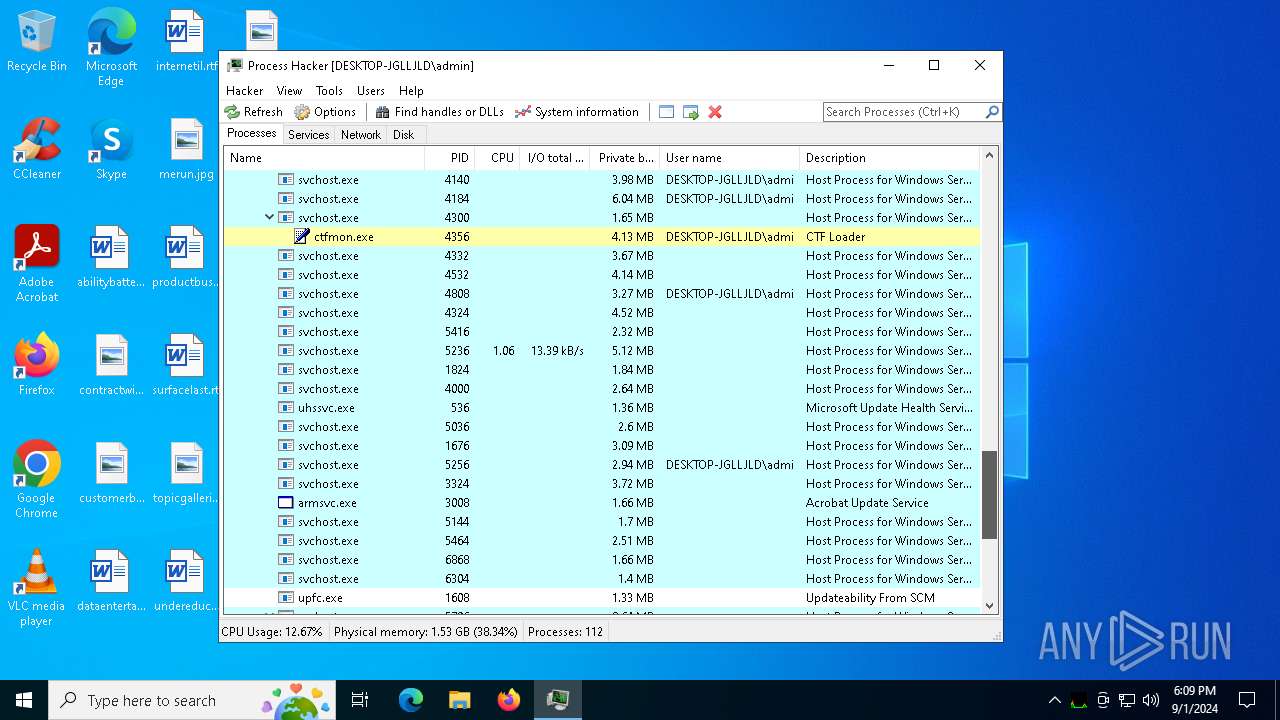Select the internetil.rtf desktop file
The image size is (1280, 720).
pyautogui.click(x=186, y=42)
